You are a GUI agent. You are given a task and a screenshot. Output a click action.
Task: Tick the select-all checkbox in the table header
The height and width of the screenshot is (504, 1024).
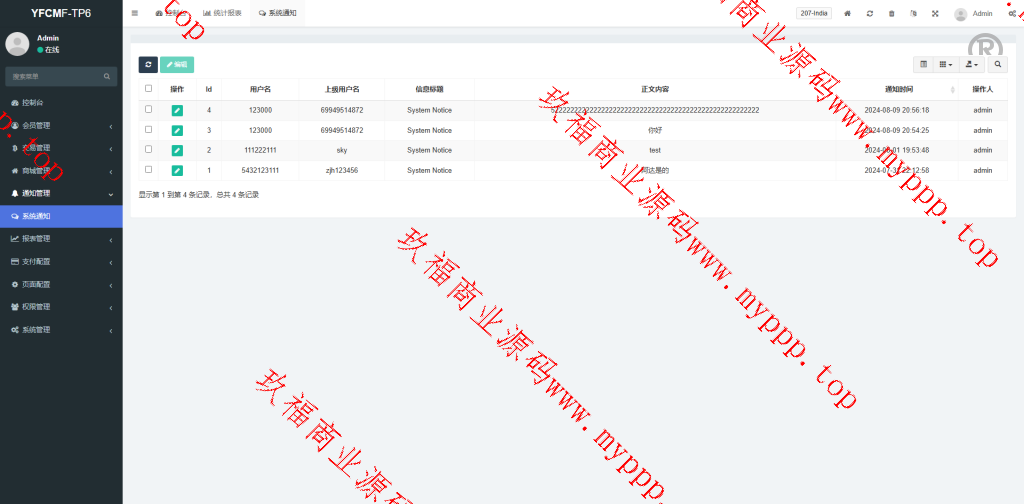point(149,89)
